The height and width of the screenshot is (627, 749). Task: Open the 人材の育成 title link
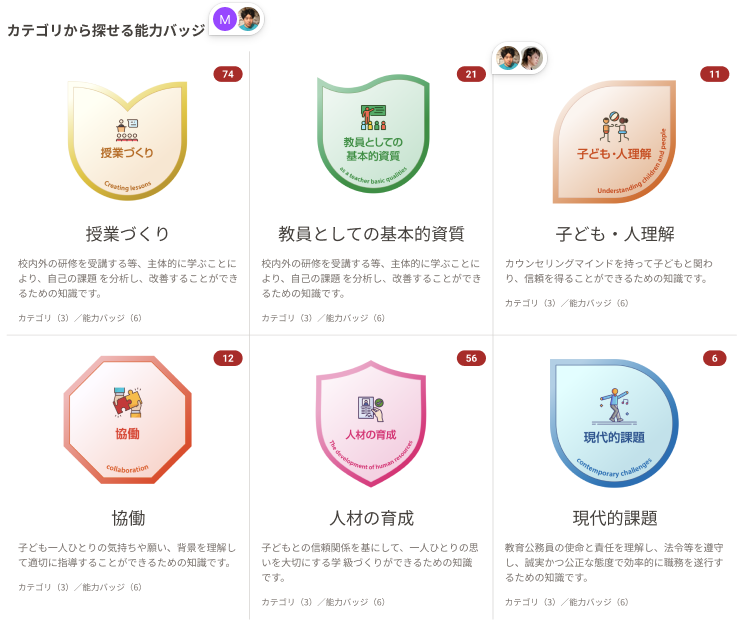[x=371, y=518]
